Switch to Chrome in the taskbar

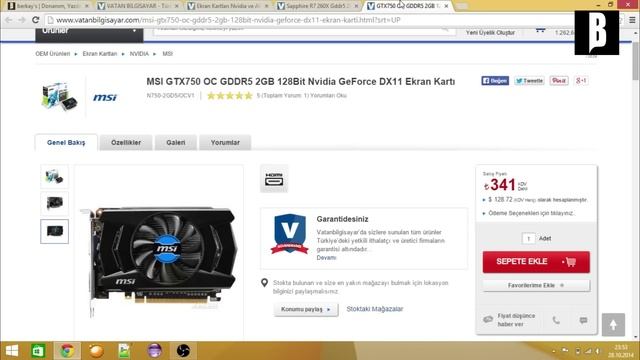(67, 351)
